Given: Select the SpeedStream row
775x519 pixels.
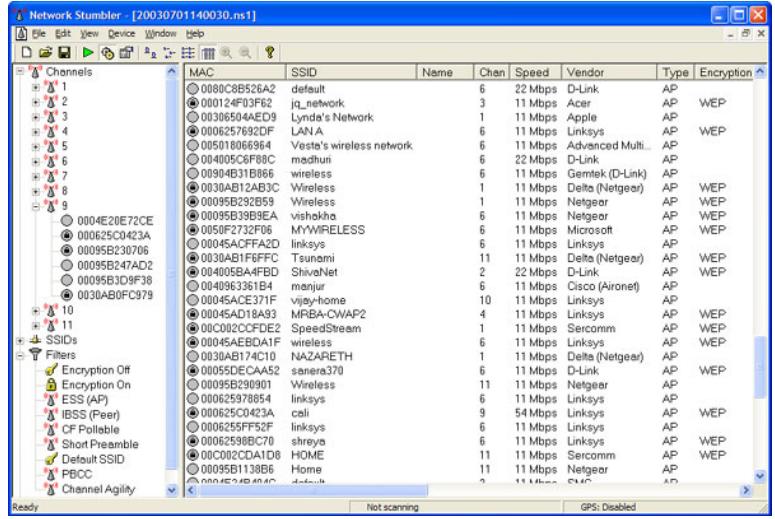Looking at the screenshot, I should click(x=470, y=328).
